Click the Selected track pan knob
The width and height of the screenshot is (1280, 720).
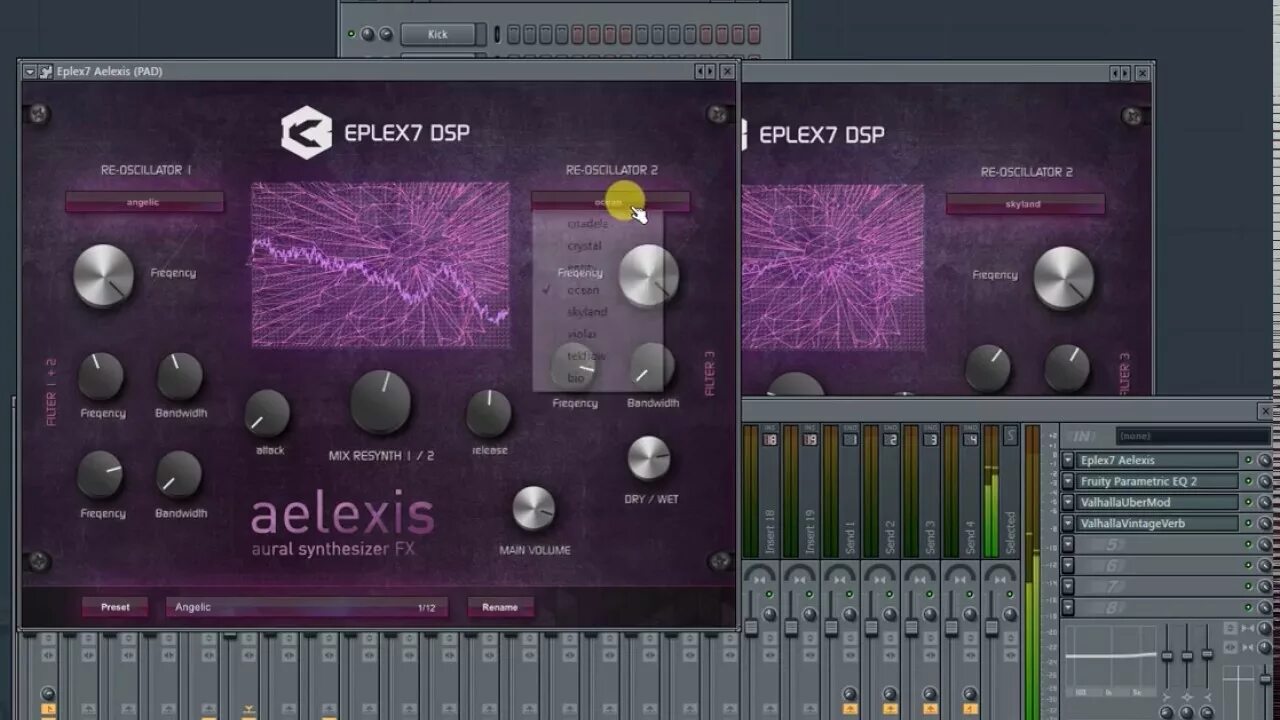coord(1009,615)
